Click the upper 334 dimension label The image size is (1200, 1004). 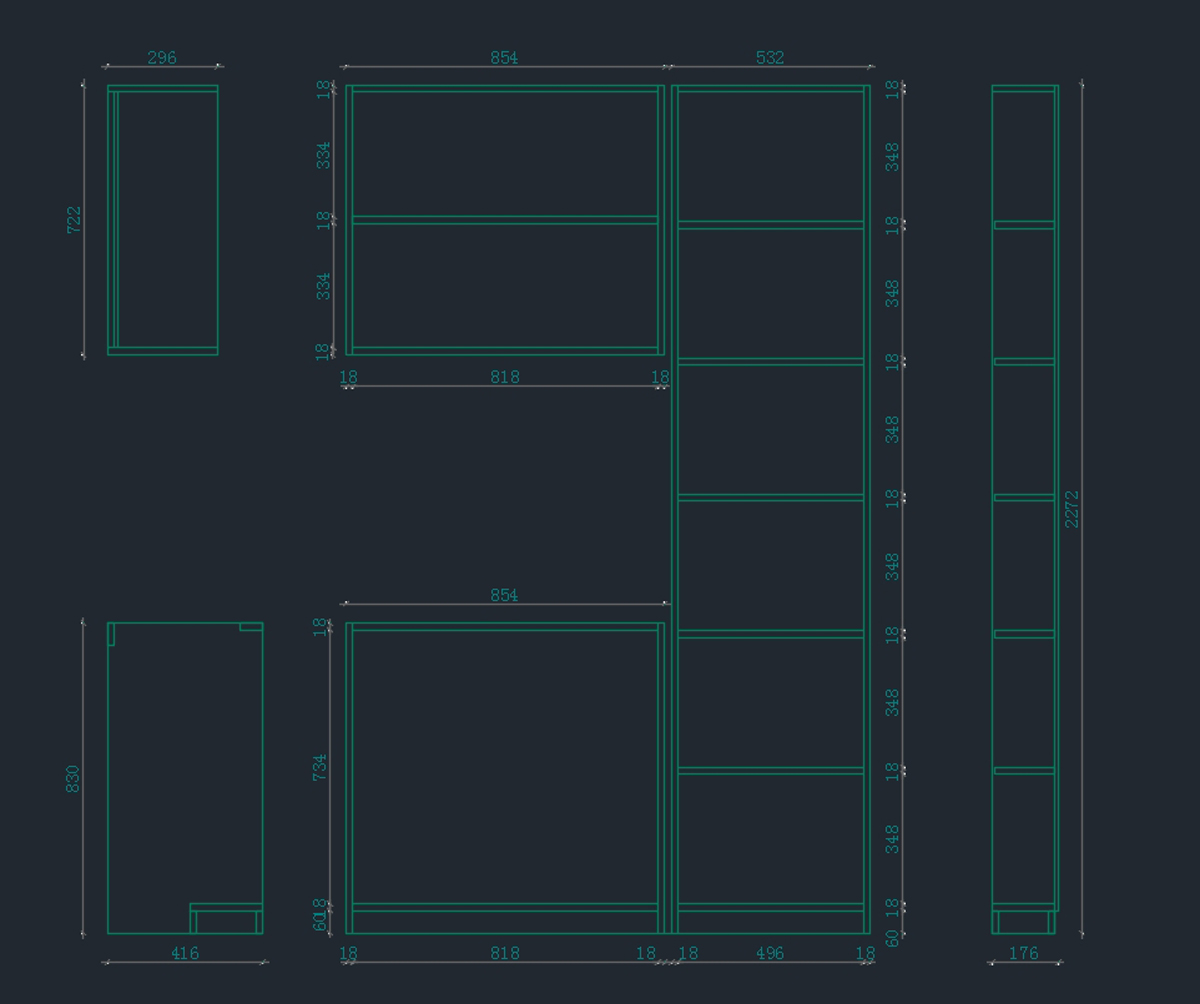(324, 155)
